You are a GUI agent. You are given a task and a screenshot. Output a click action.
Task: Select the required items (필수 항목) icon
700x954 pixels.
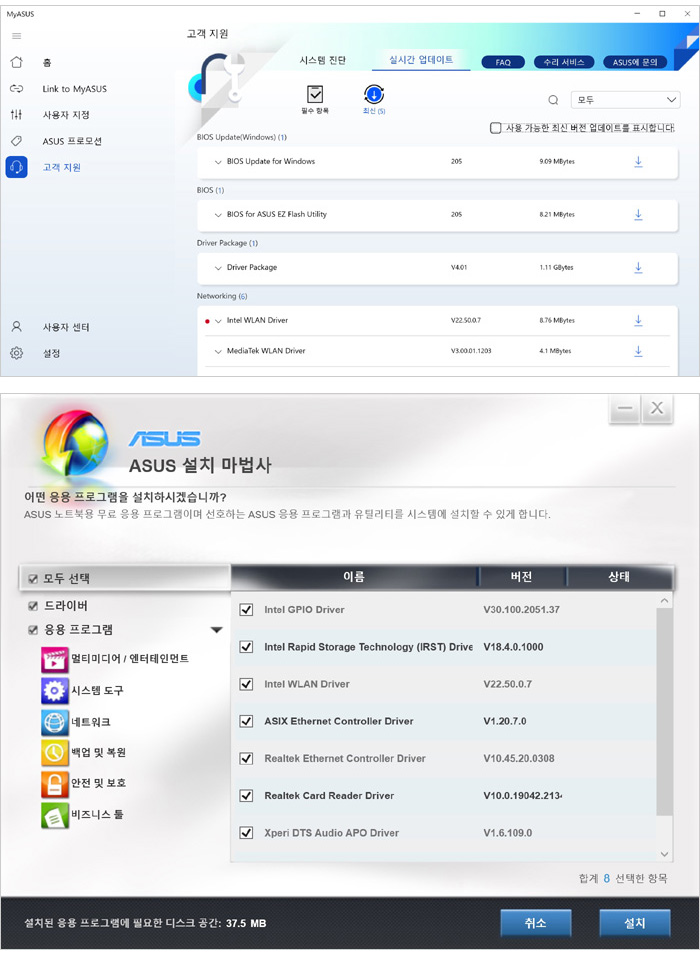pyautogui.click(x=315, y=95)
